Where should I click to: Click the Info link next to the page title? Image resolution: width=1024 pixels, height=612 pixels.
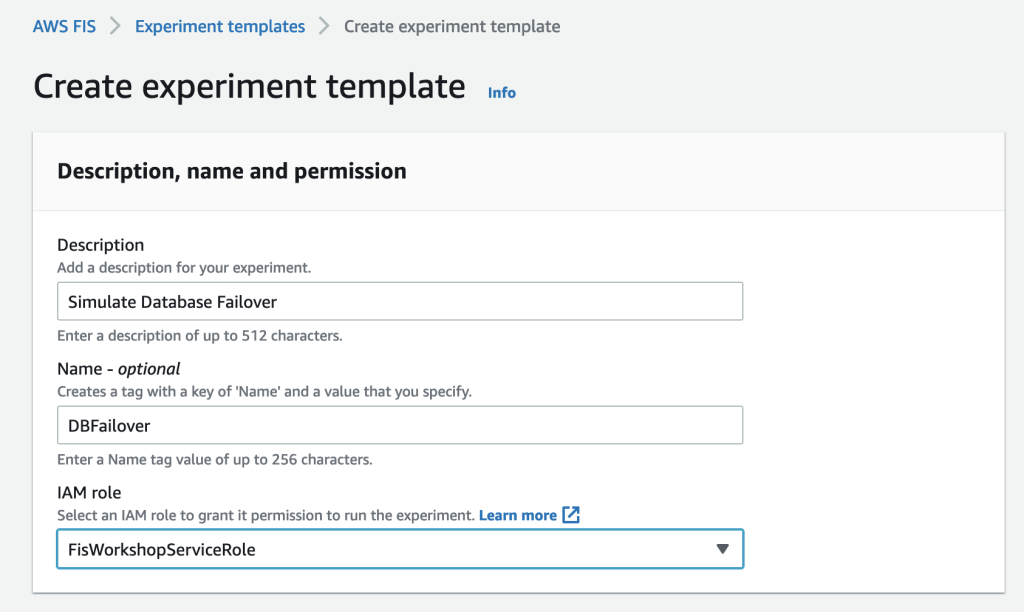tap(501, 92)
